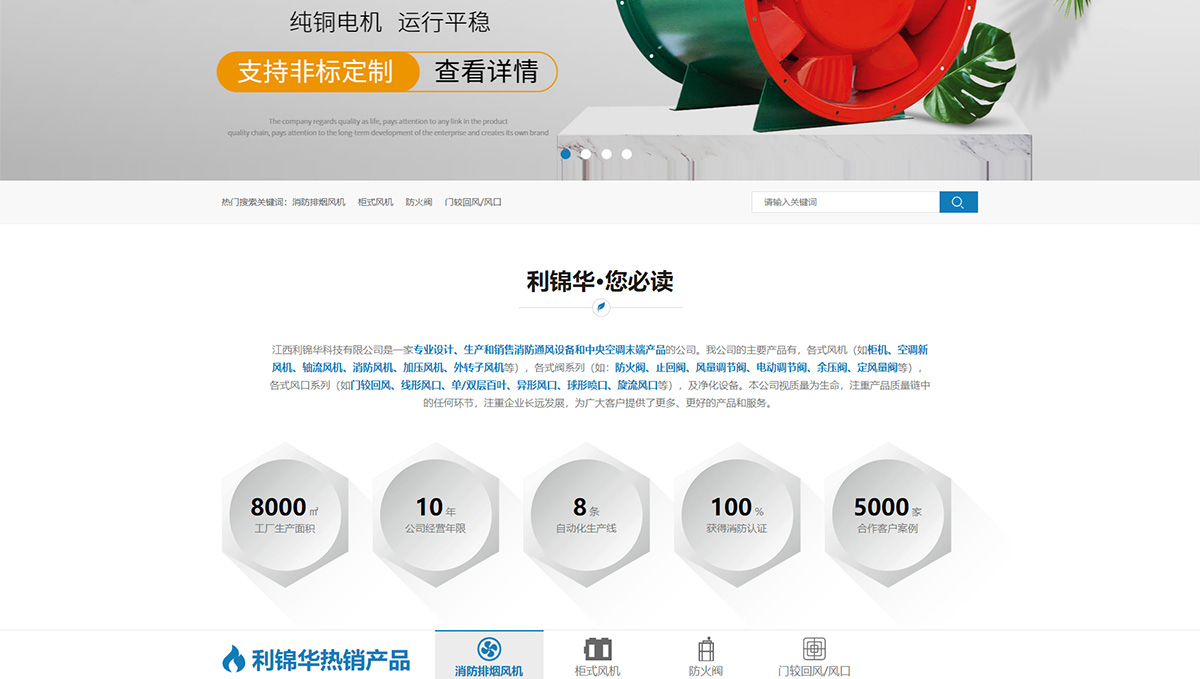1200x679 pixels.
Task: Click the 防火阀 hot search keyword
Action: tap(419, 201)
